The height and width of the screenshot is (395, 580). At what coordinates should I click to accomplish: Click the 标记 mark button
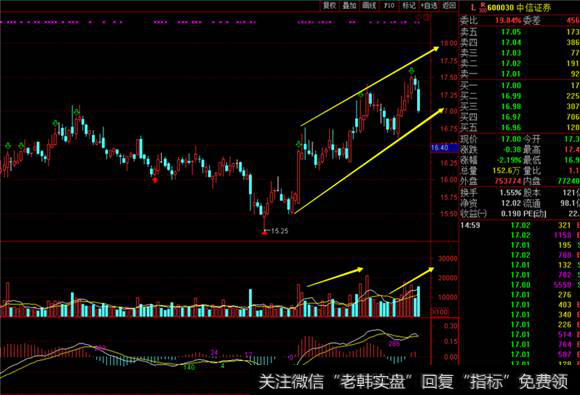[x=409, y=5]
